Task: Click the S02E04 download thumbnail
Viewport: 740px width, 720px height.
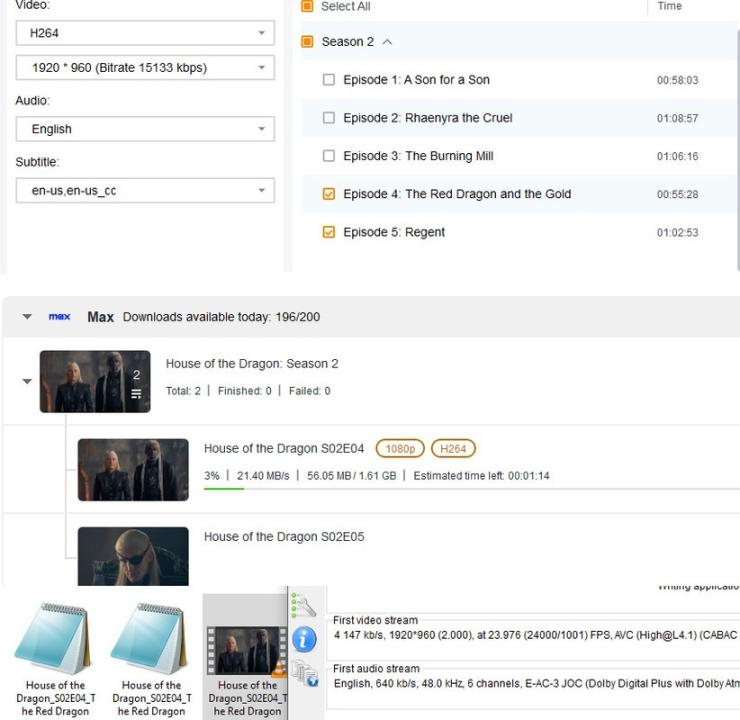Action: (x=133, y=470)
